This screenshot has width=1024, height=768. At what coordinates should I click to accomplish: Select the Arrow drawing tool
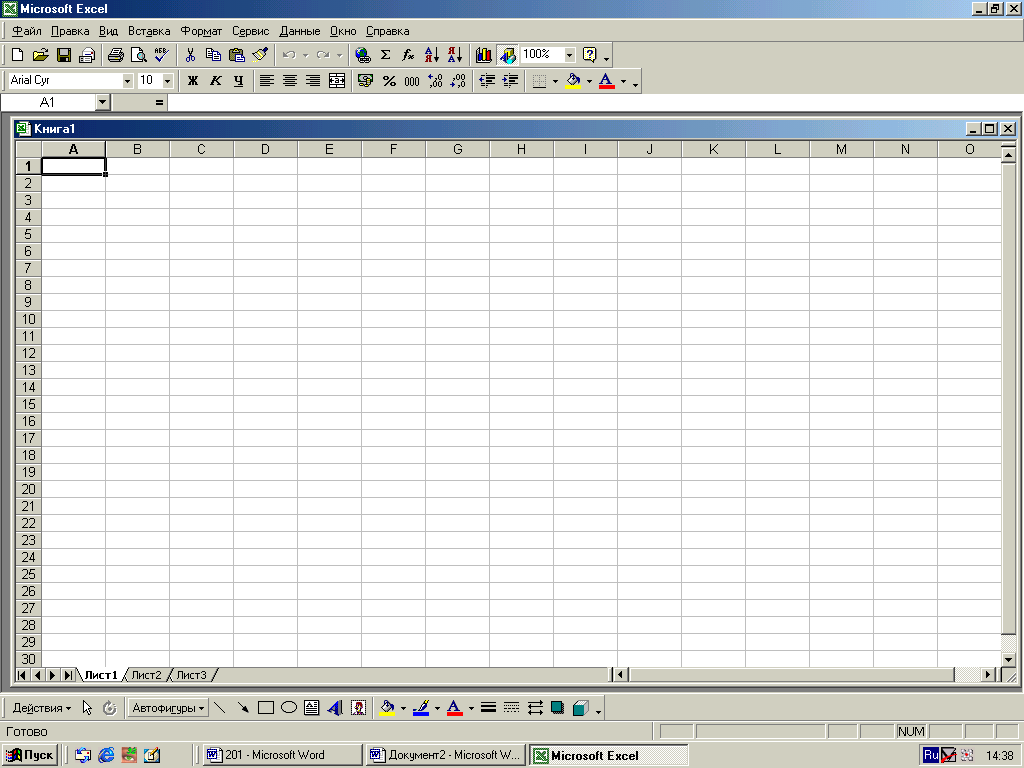coord(243,708)
